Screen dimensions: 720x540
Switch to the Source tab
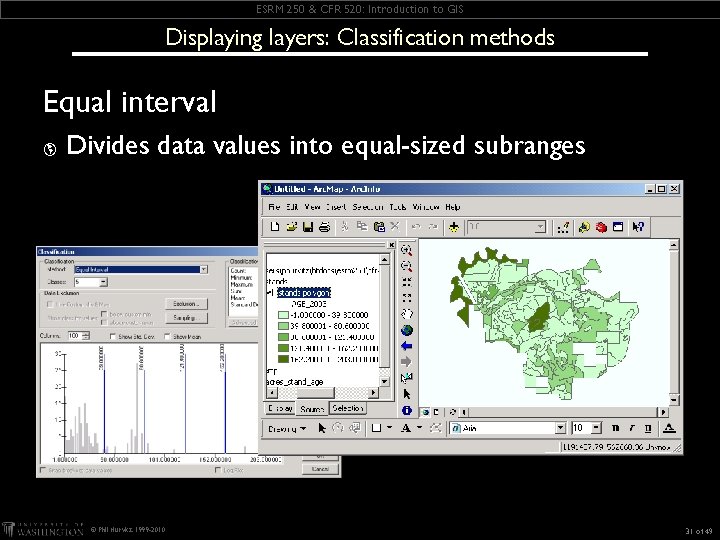[x=312, y=409]
